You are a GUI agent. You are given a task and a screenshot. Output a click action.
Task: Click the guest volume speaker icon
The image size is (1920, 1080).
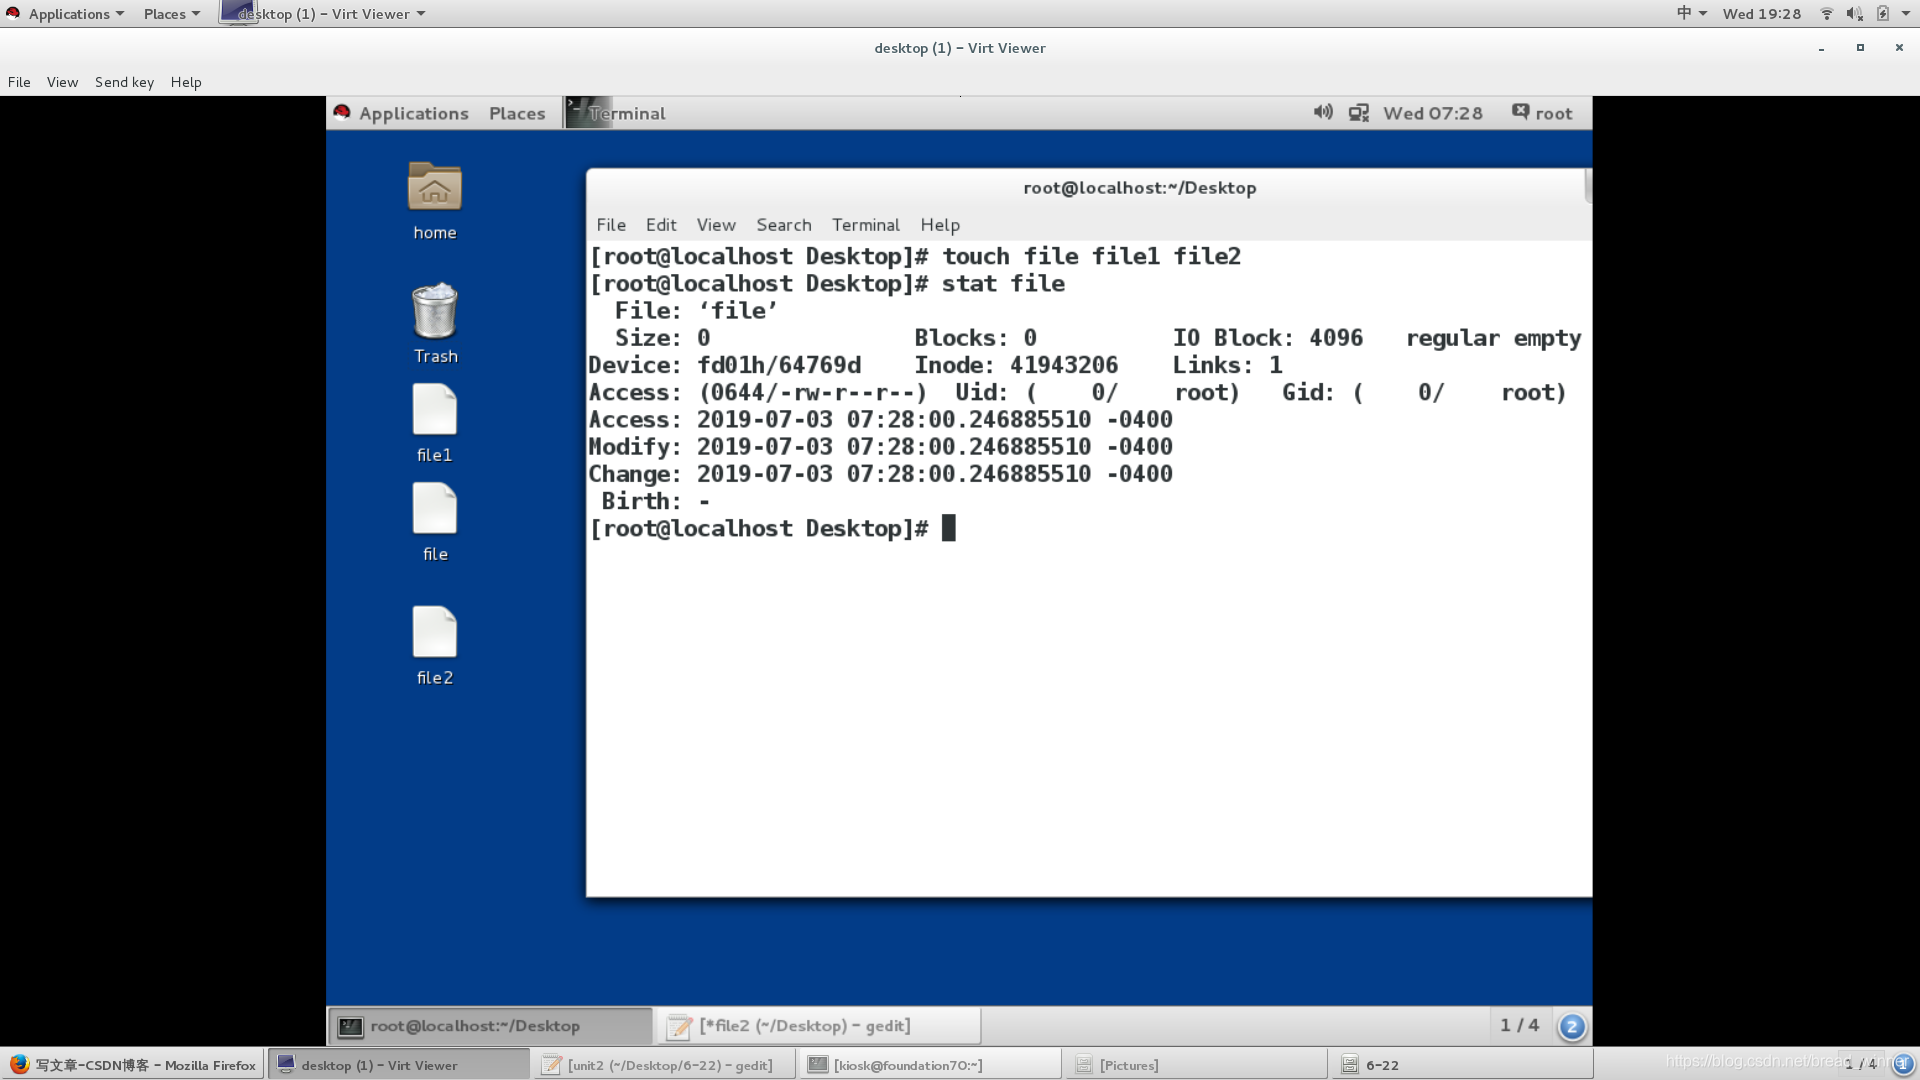(x=1323, y=112)
